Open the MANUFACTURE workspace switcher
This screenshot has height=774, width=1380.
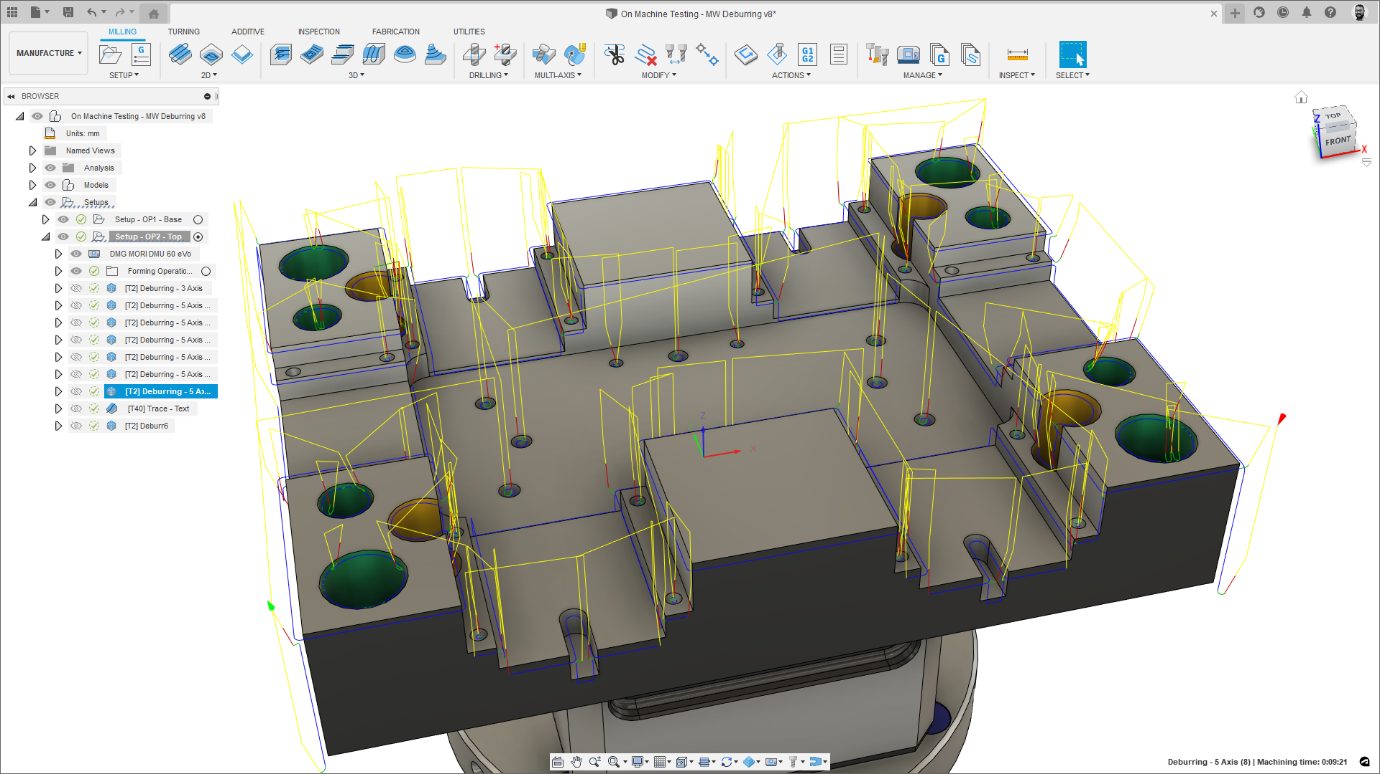pos(47,52)
